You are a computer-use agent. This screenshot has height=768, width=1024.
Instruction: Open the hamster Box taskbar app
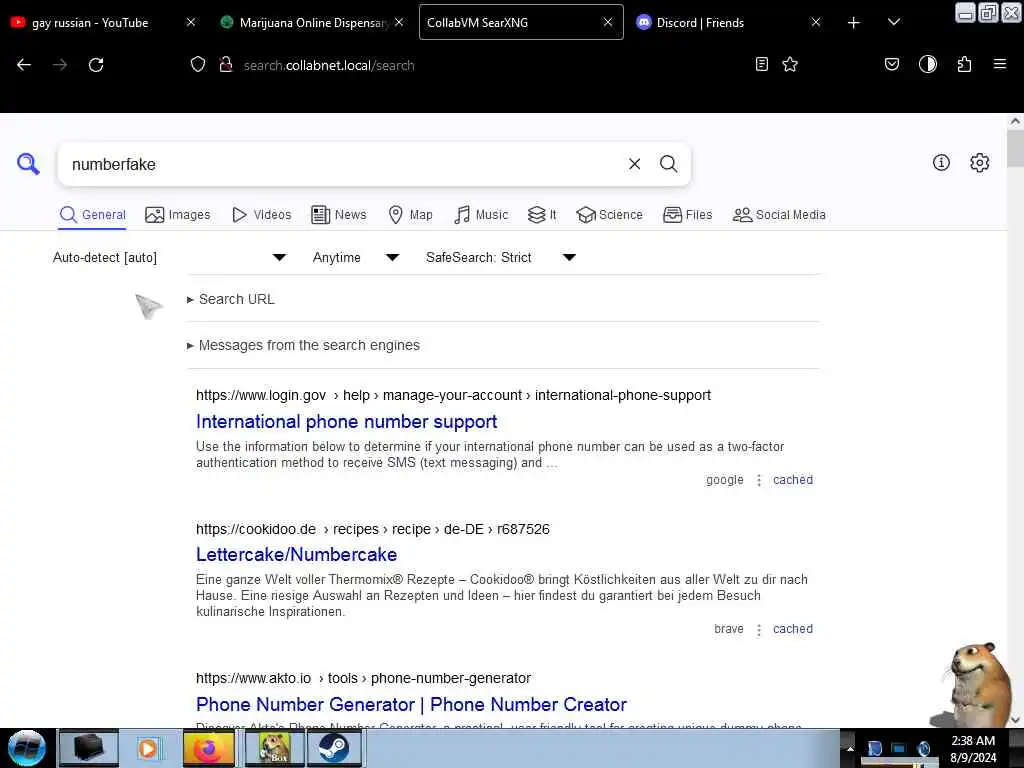click(274, 748)
